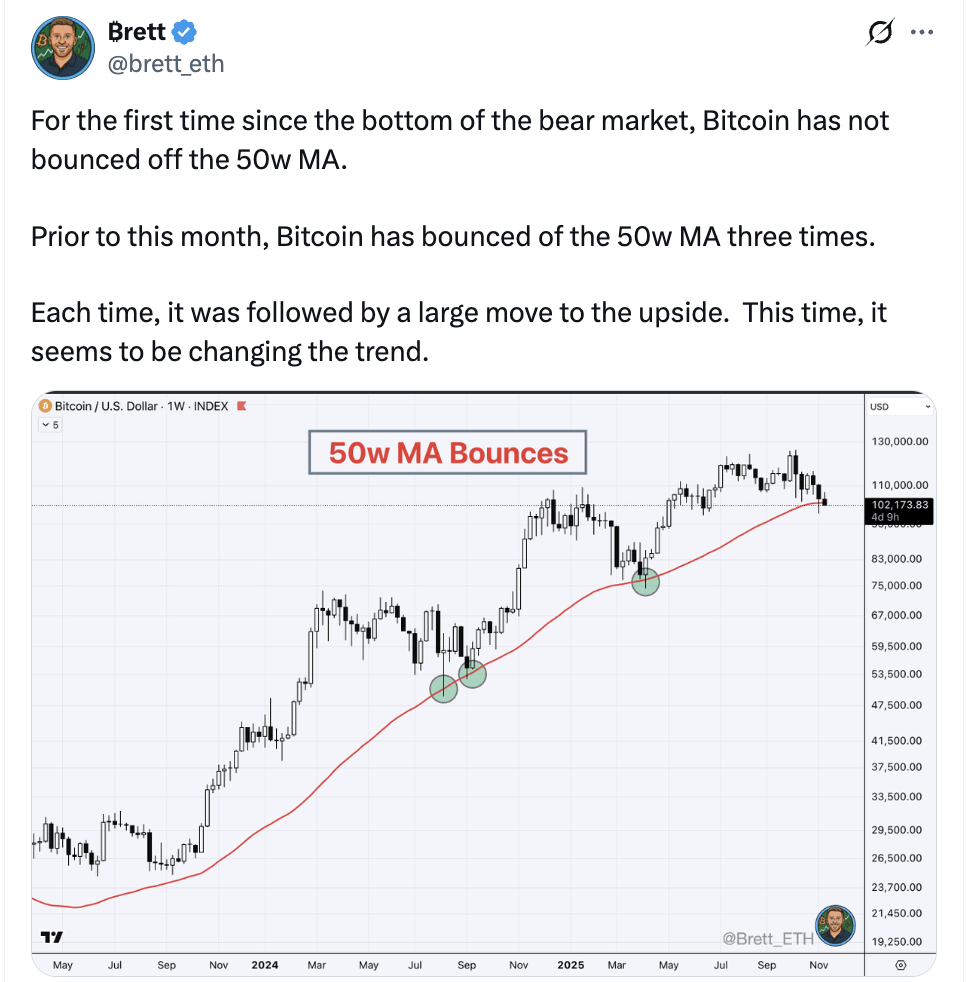Screen dimensions: 968x982
Task: Click the 83,000.00 level on the price scale
Action: coord(895,557)
